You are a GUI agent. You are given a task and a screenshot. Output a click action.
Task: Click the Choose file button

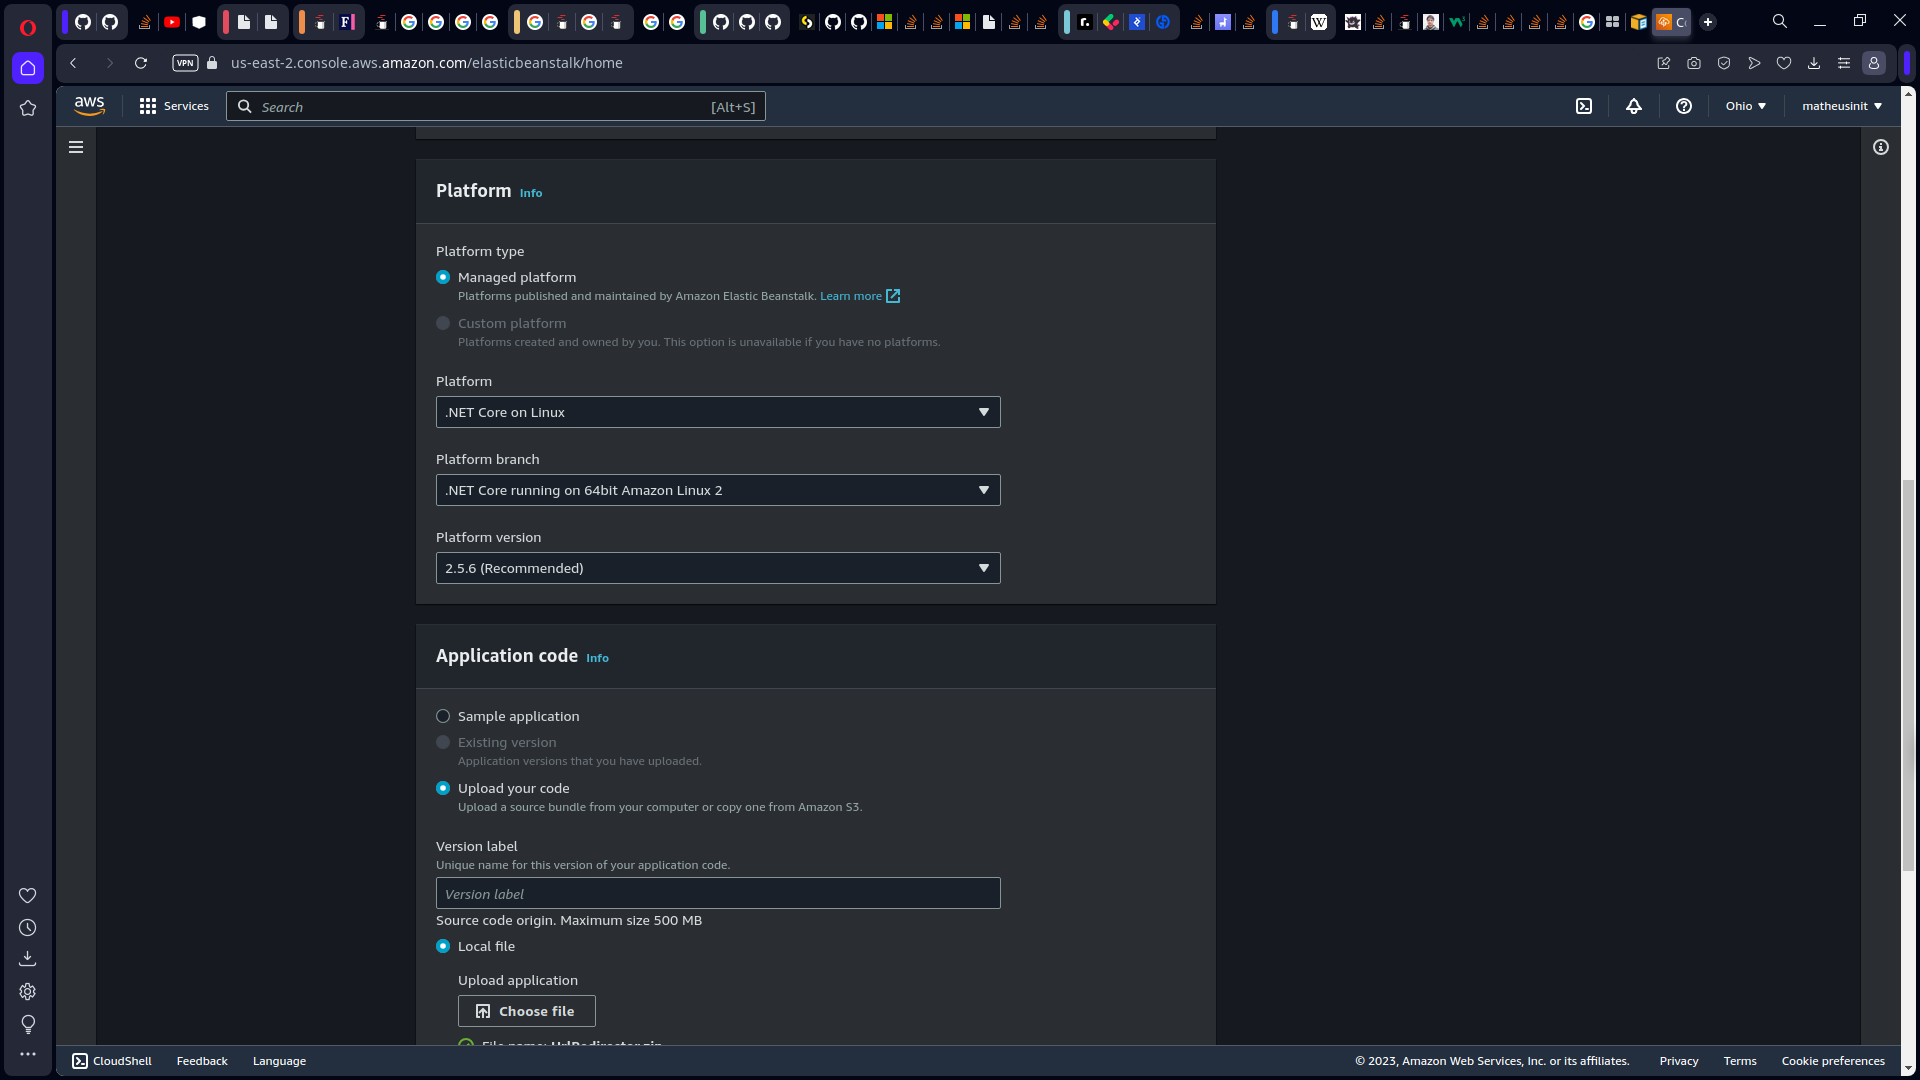(x=526, y=1011)
